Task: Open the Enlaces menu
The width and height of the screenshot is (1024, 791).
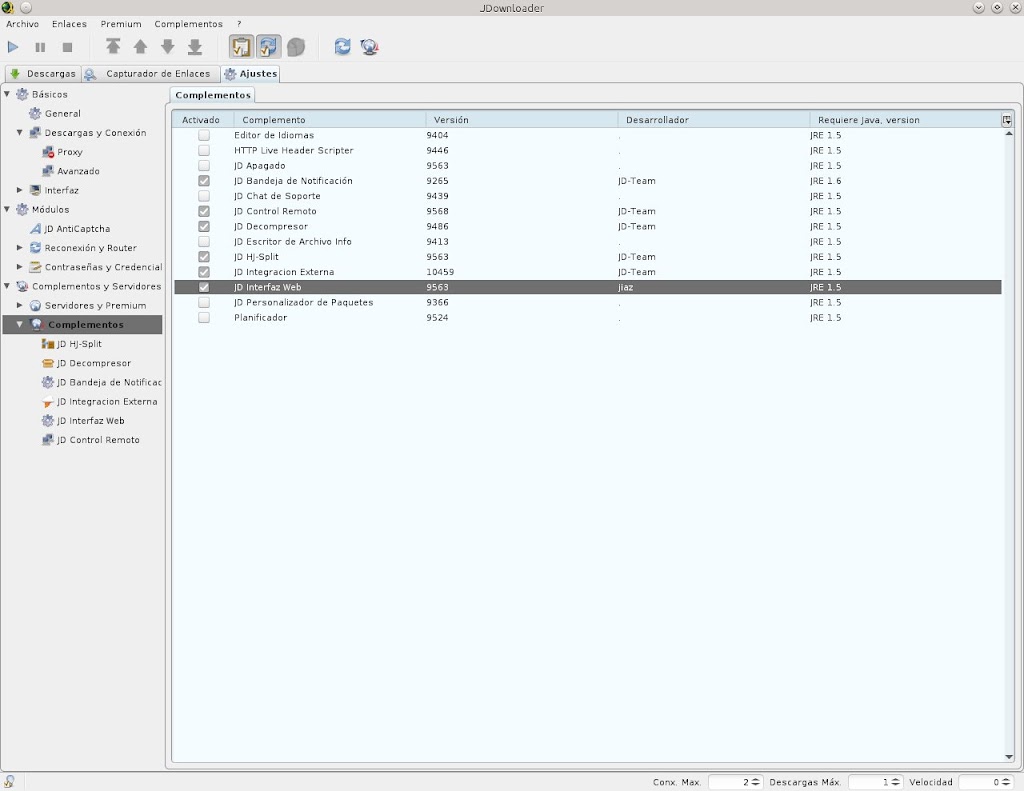Action: coord(69,23)
